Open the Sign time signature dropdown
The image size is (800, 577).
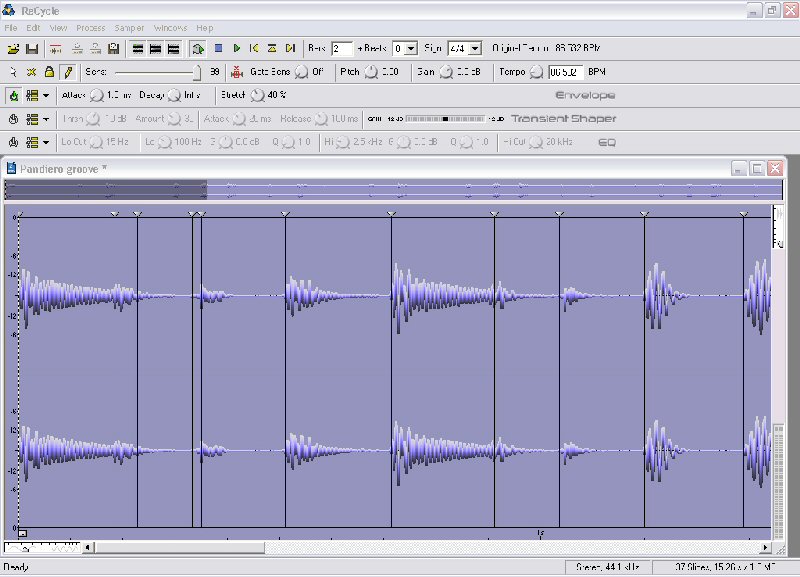(x=473, y=48)
